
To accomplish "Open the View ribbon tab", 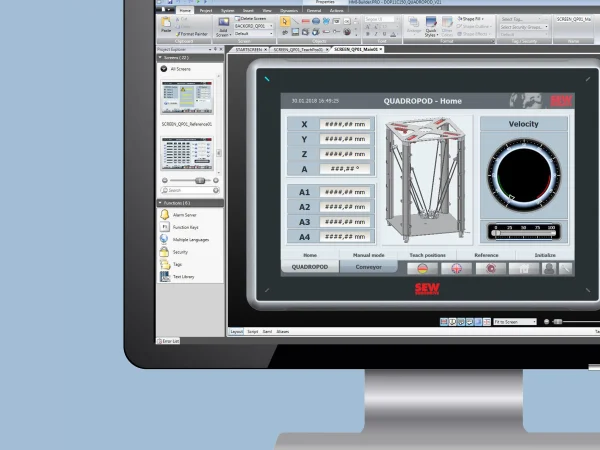I will (x=267, y=10).
